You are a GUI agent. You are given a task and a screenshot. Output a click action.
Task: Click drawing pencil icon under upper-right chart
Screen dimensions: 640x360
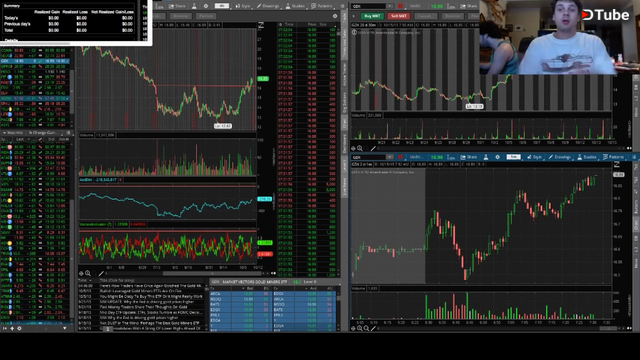tap(373, 149)
